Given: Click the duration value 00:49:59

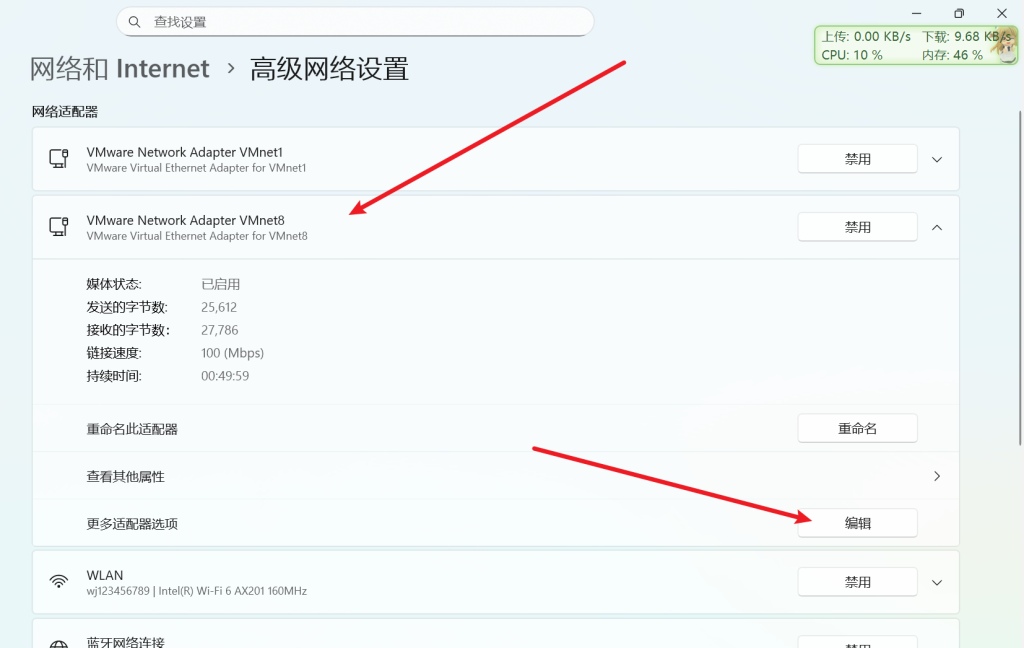Looking at the screenshot, I should pyautogui.click(x=225, y=376).
